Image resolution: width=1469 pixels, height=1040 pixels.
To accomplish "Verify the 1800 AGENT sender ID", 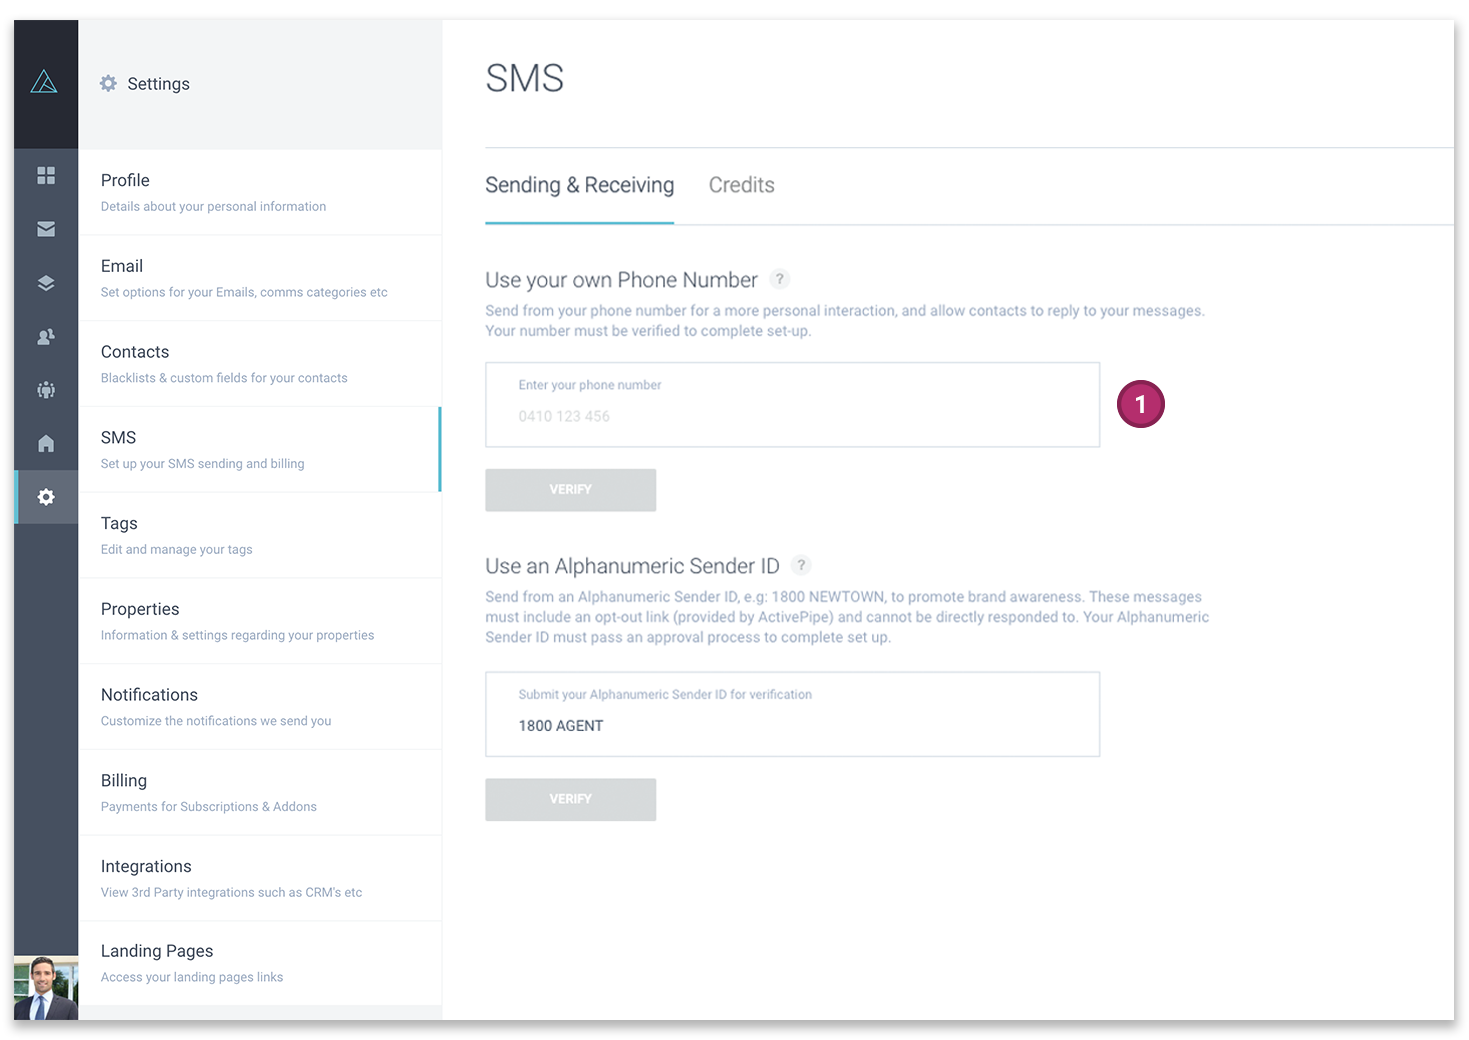I will [570, 799].
